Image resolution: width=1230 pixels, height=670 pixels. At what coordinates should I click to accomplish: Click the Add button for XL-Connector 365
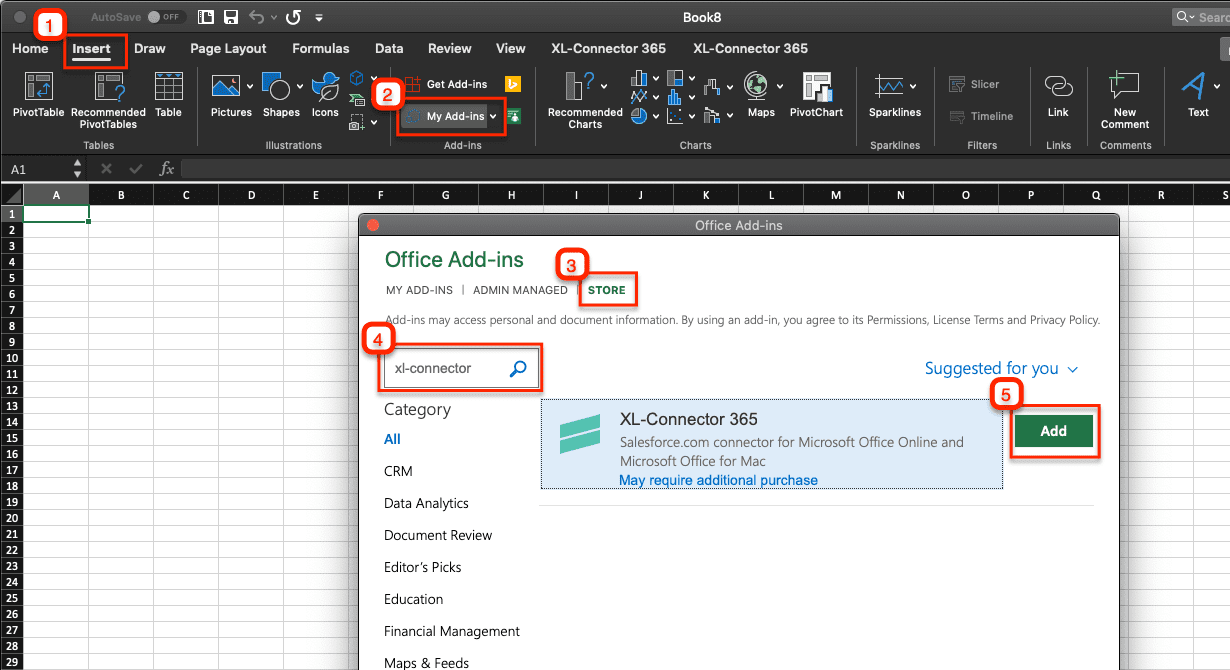1053,431
